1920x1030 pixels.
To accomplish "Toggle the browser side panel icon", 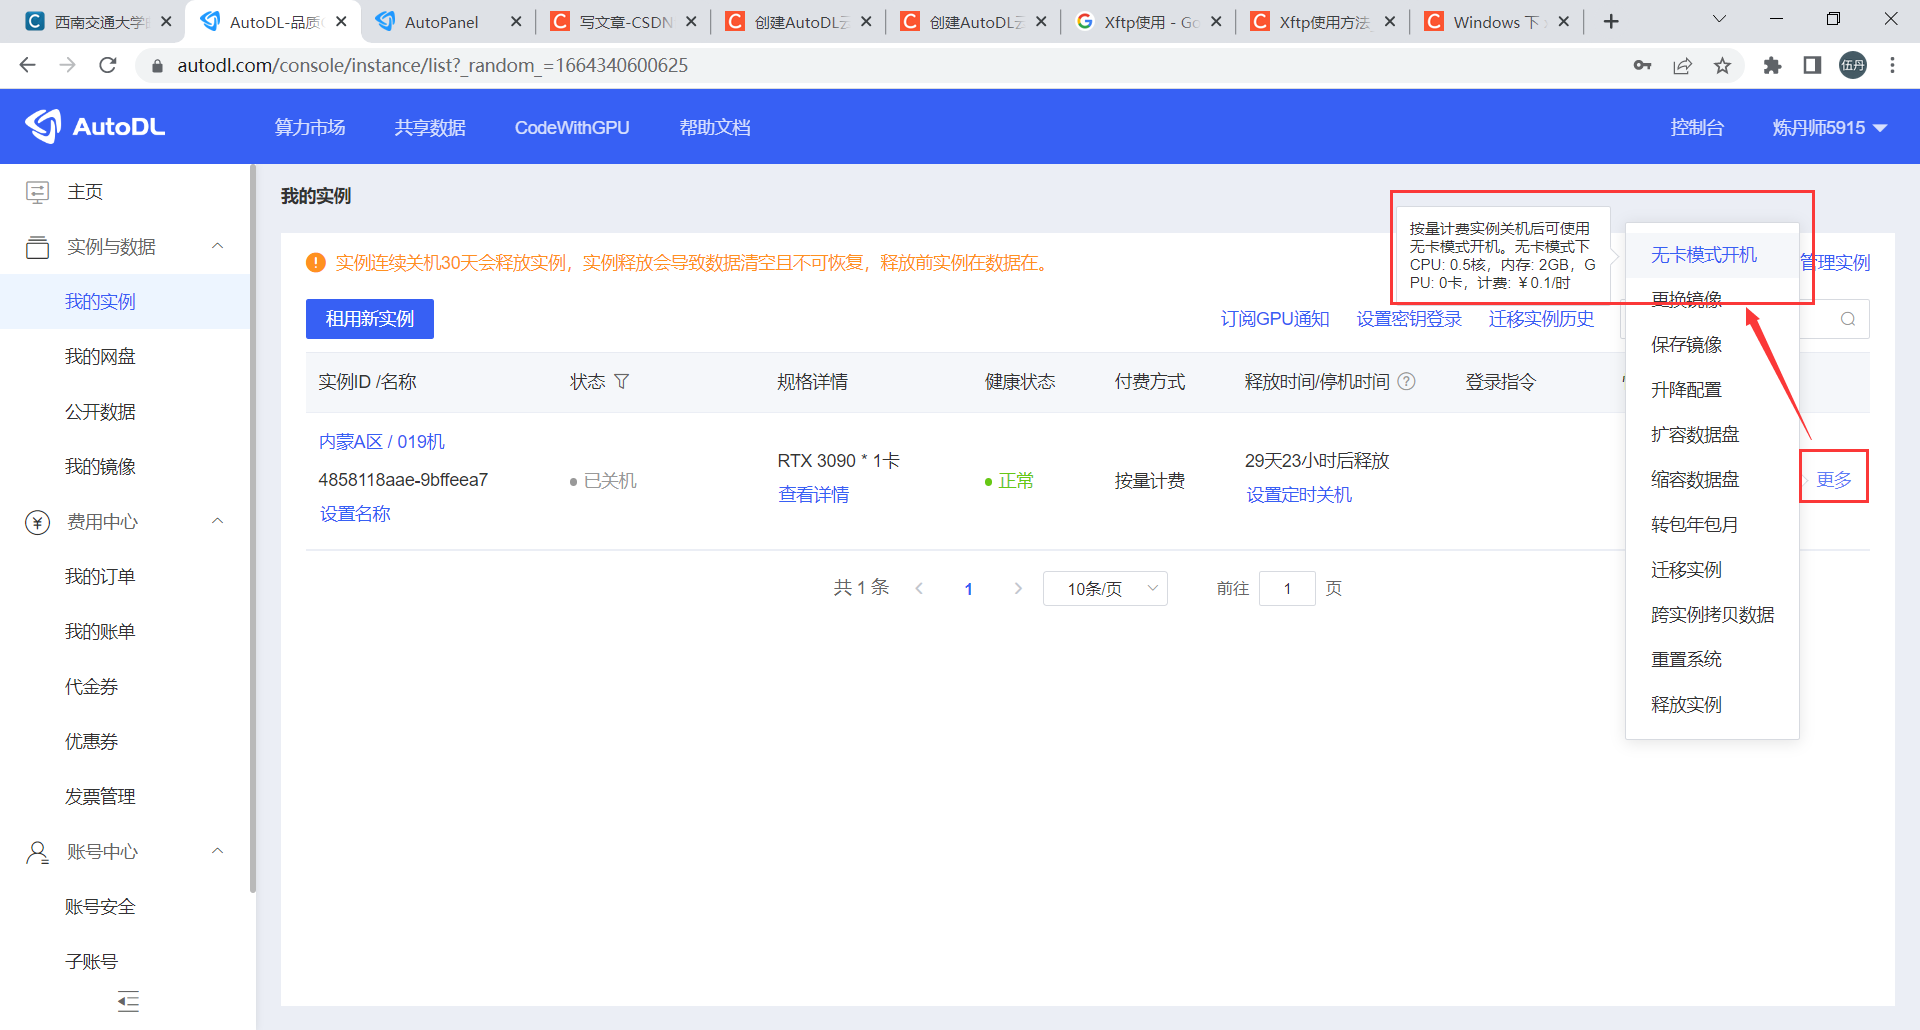I will pyautogui.click(x=1812, y=65).
